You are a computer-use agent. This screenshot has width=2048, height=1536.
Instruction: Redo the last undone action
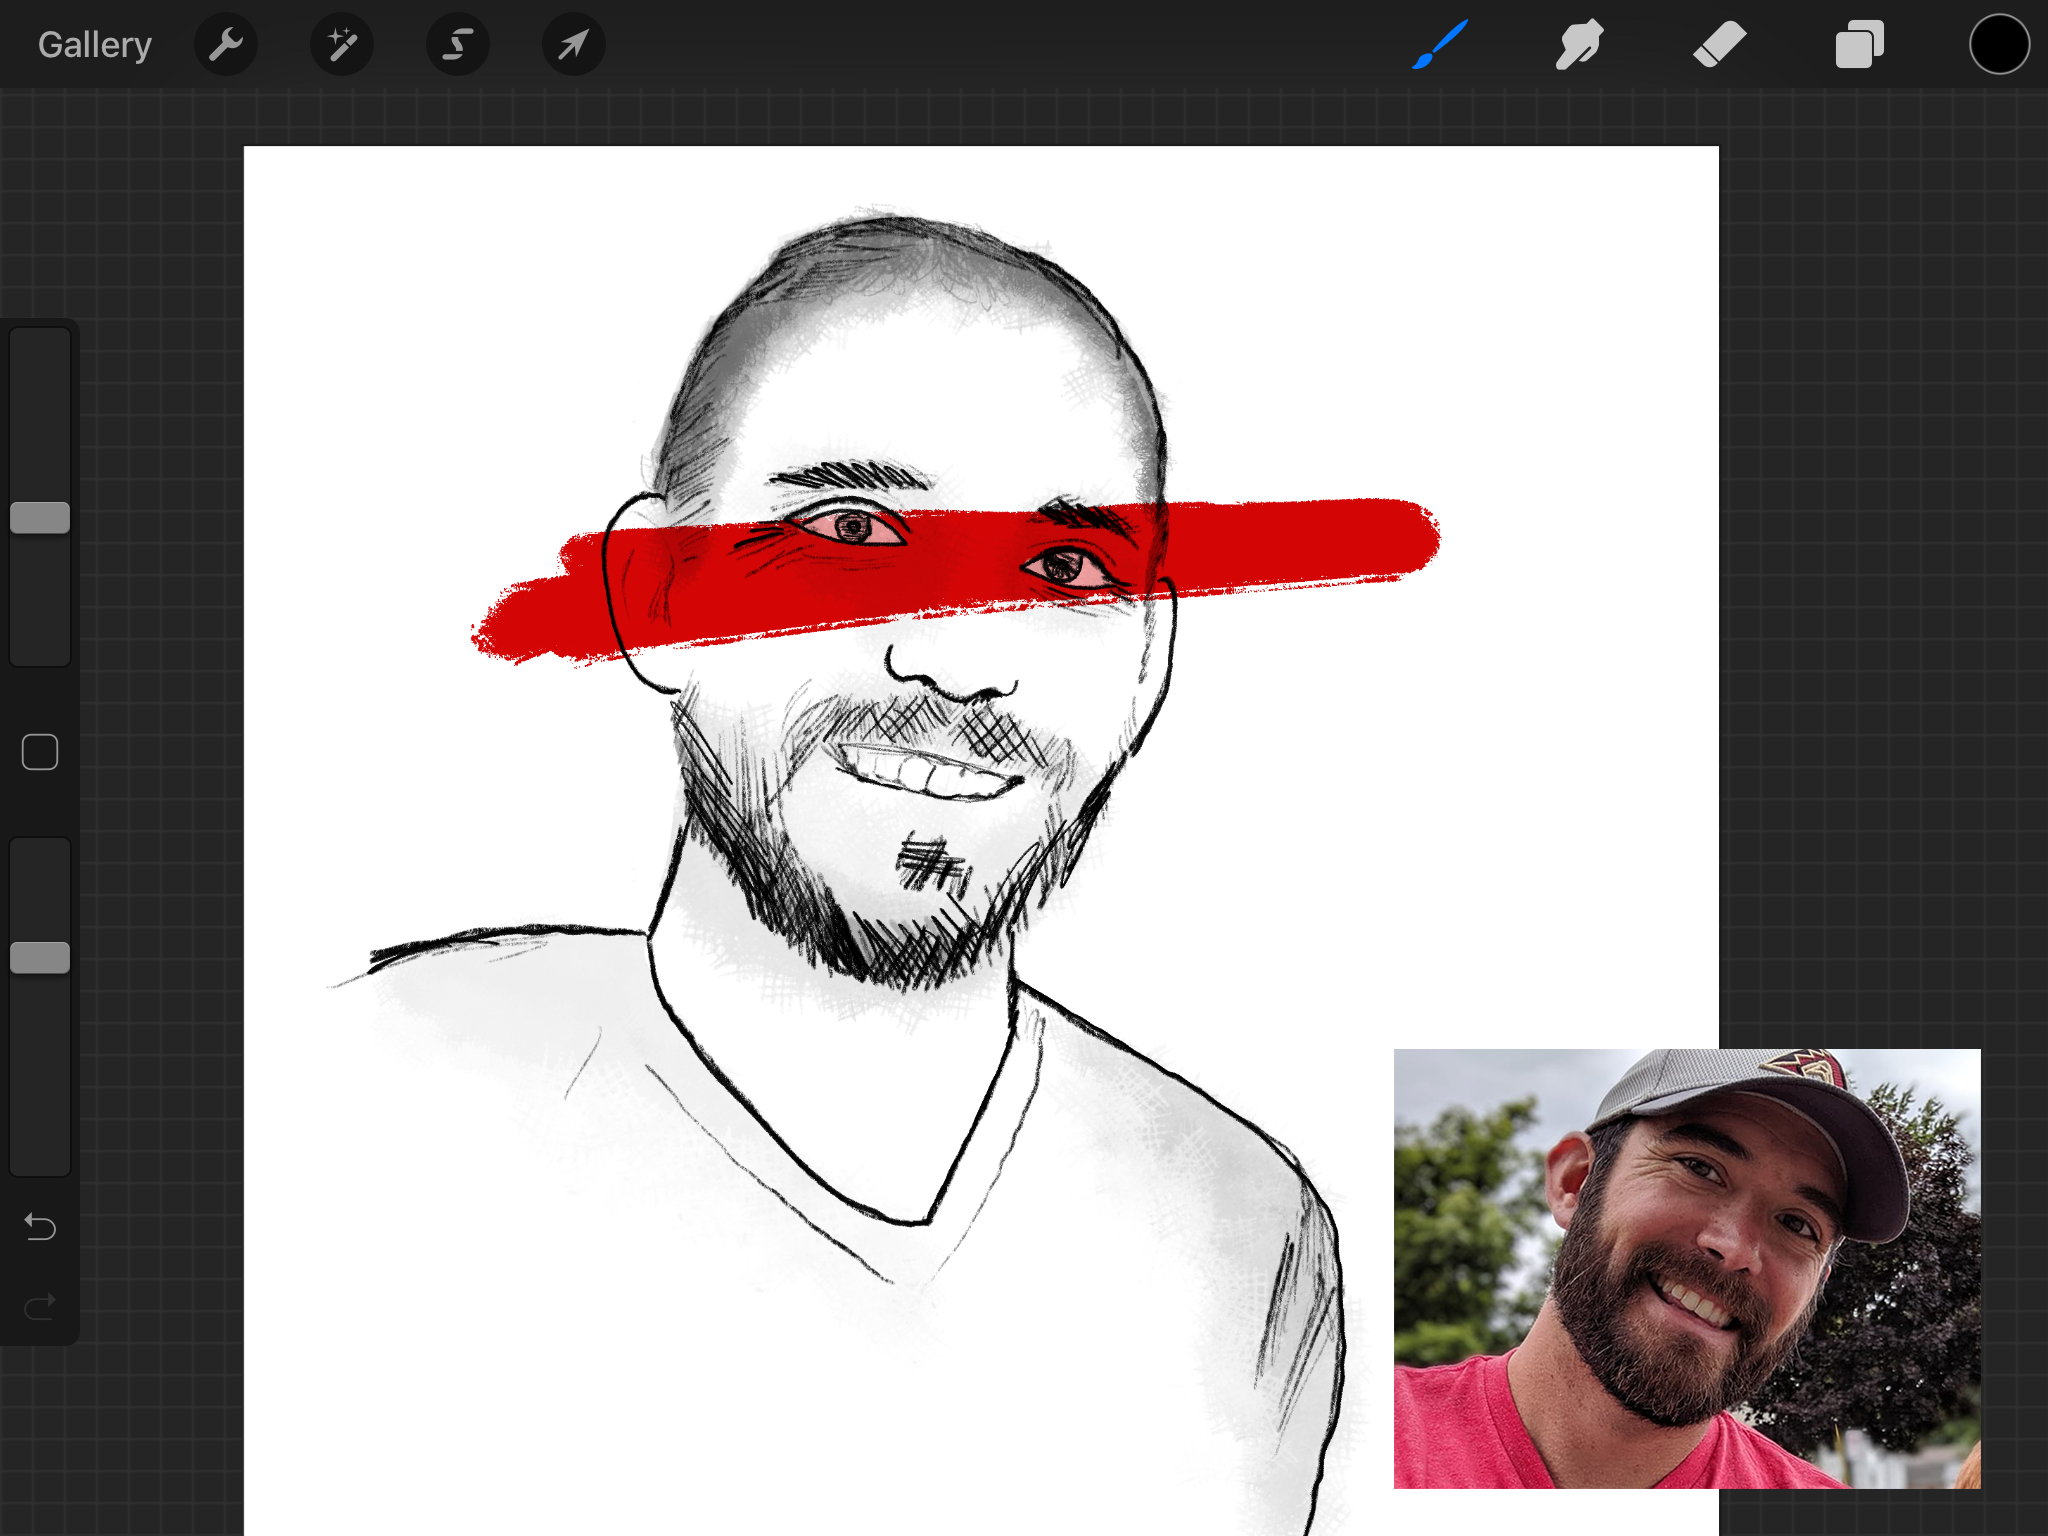40,1306
